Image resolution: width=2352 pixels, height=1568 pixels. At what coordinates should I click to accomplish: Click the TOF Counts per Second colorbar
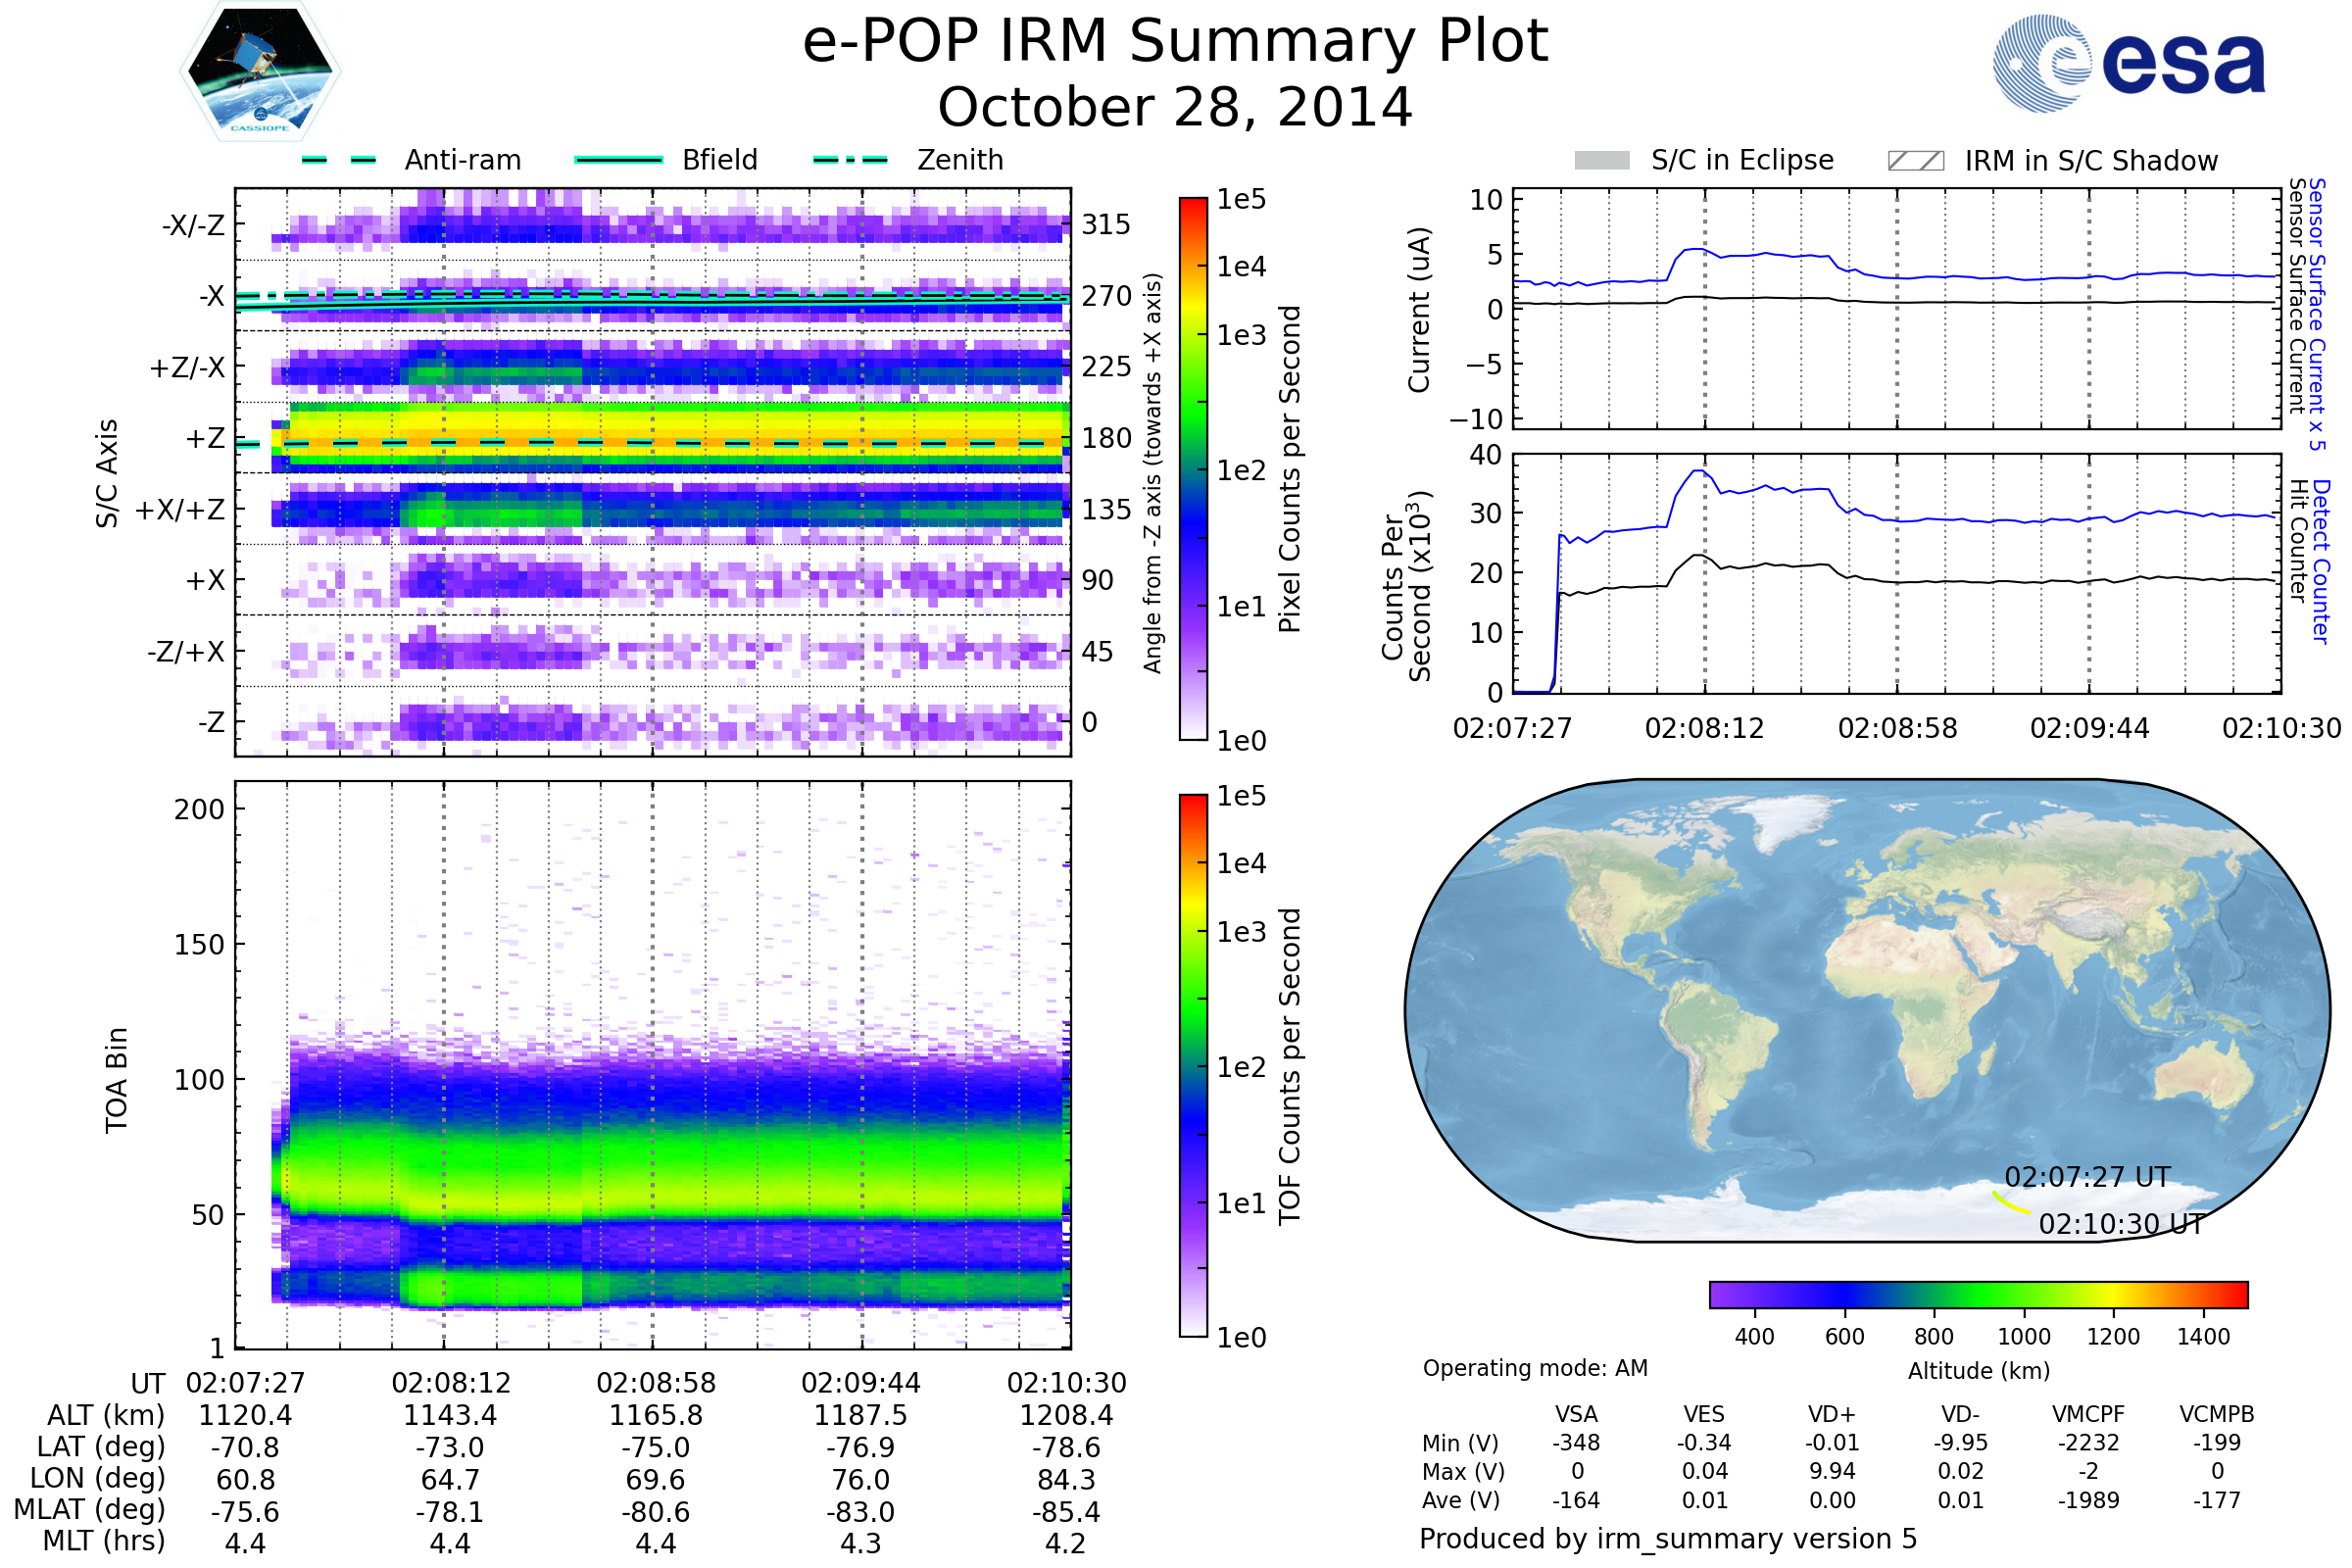pyautogui.click(x=1193, y=1066)
